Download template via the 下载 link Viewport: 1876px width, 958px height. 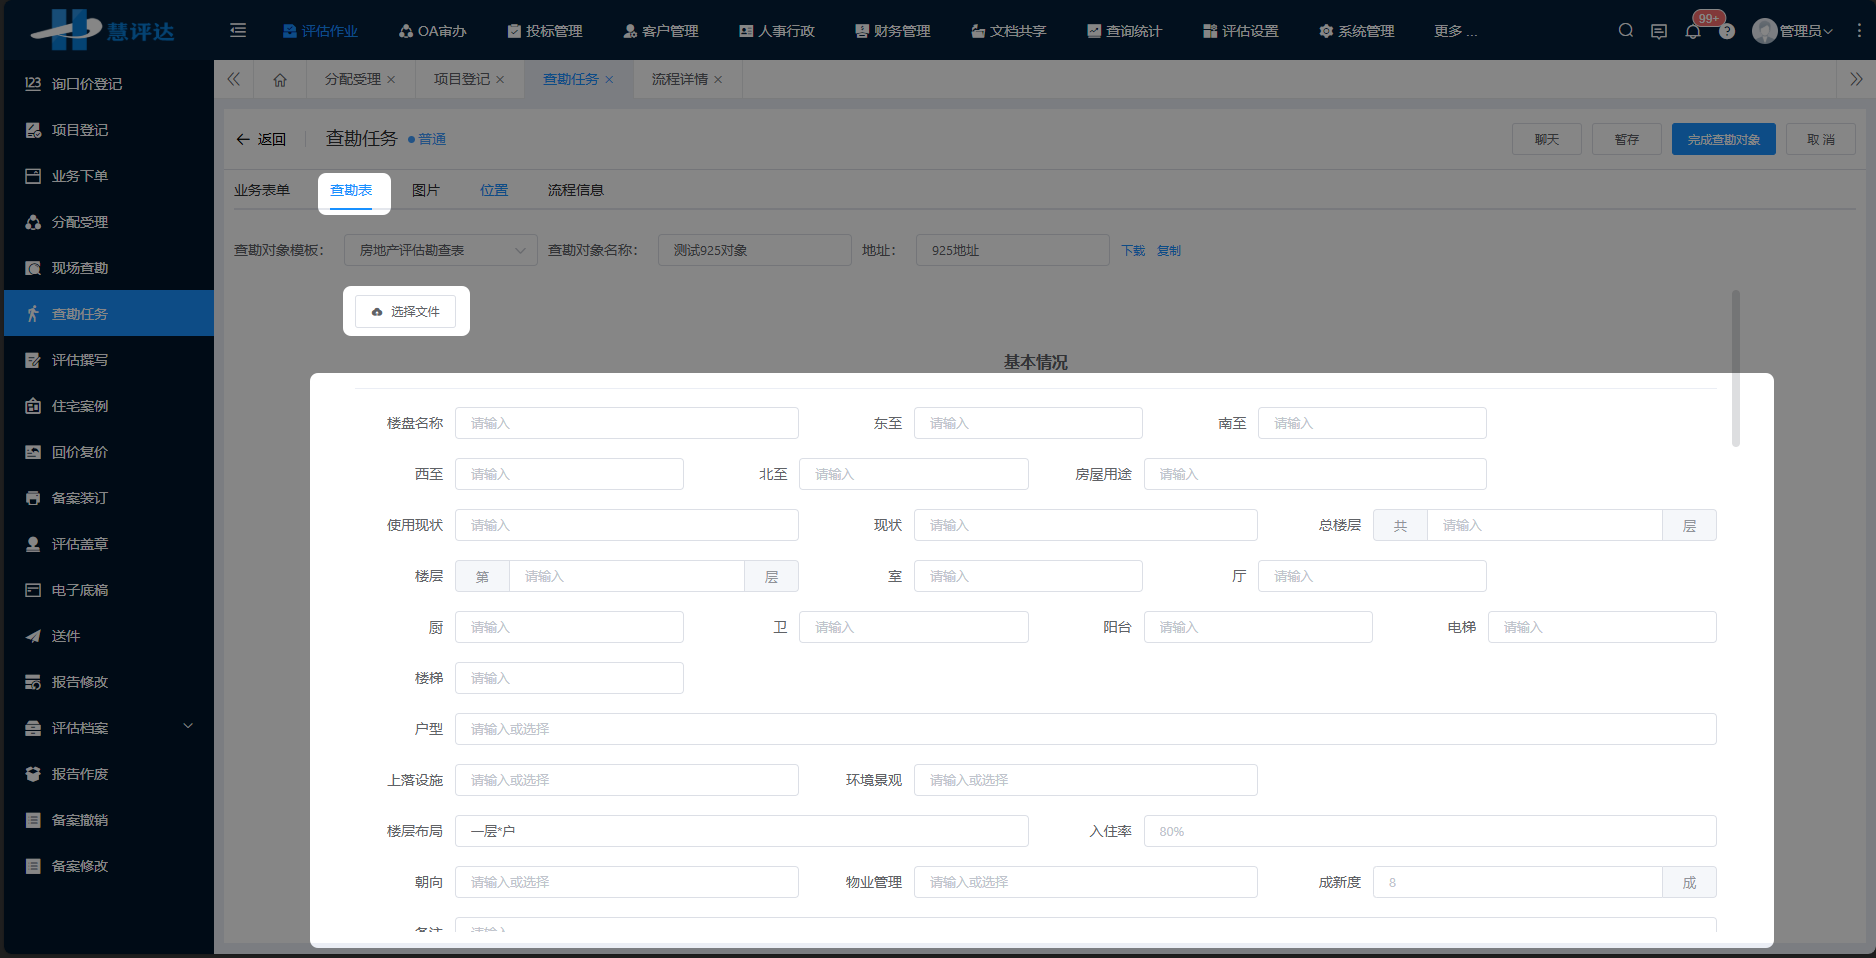coord(1132,250)
